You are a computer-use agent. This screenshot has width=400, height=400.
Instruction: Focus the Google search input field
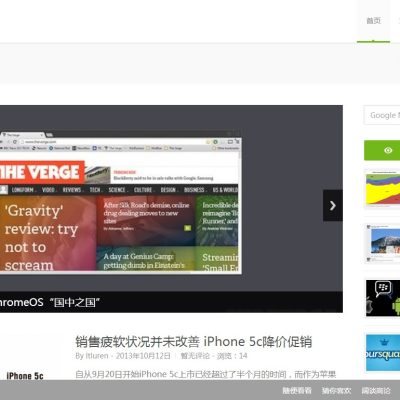click(382, 115)
